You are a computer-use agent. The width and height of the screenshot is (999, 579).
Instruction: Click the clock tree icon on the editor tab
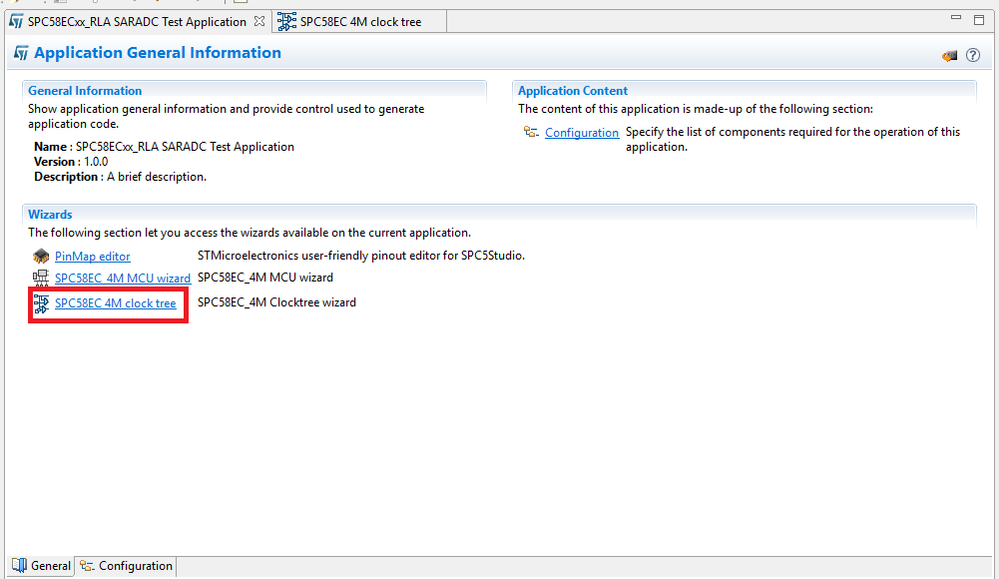tap(287, 22)
